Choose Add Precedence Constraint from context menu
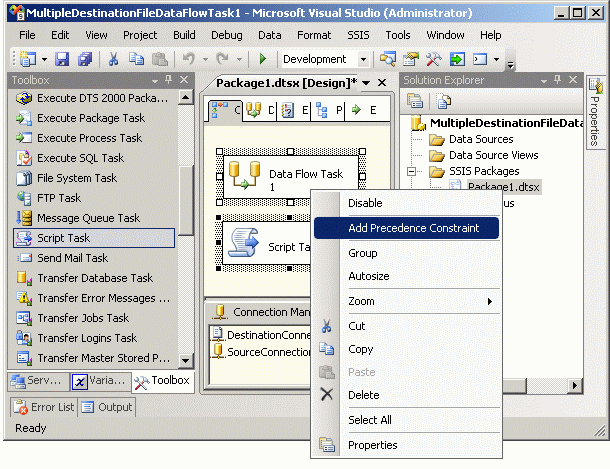Screen dimensions: 610x469 (407, 228)
